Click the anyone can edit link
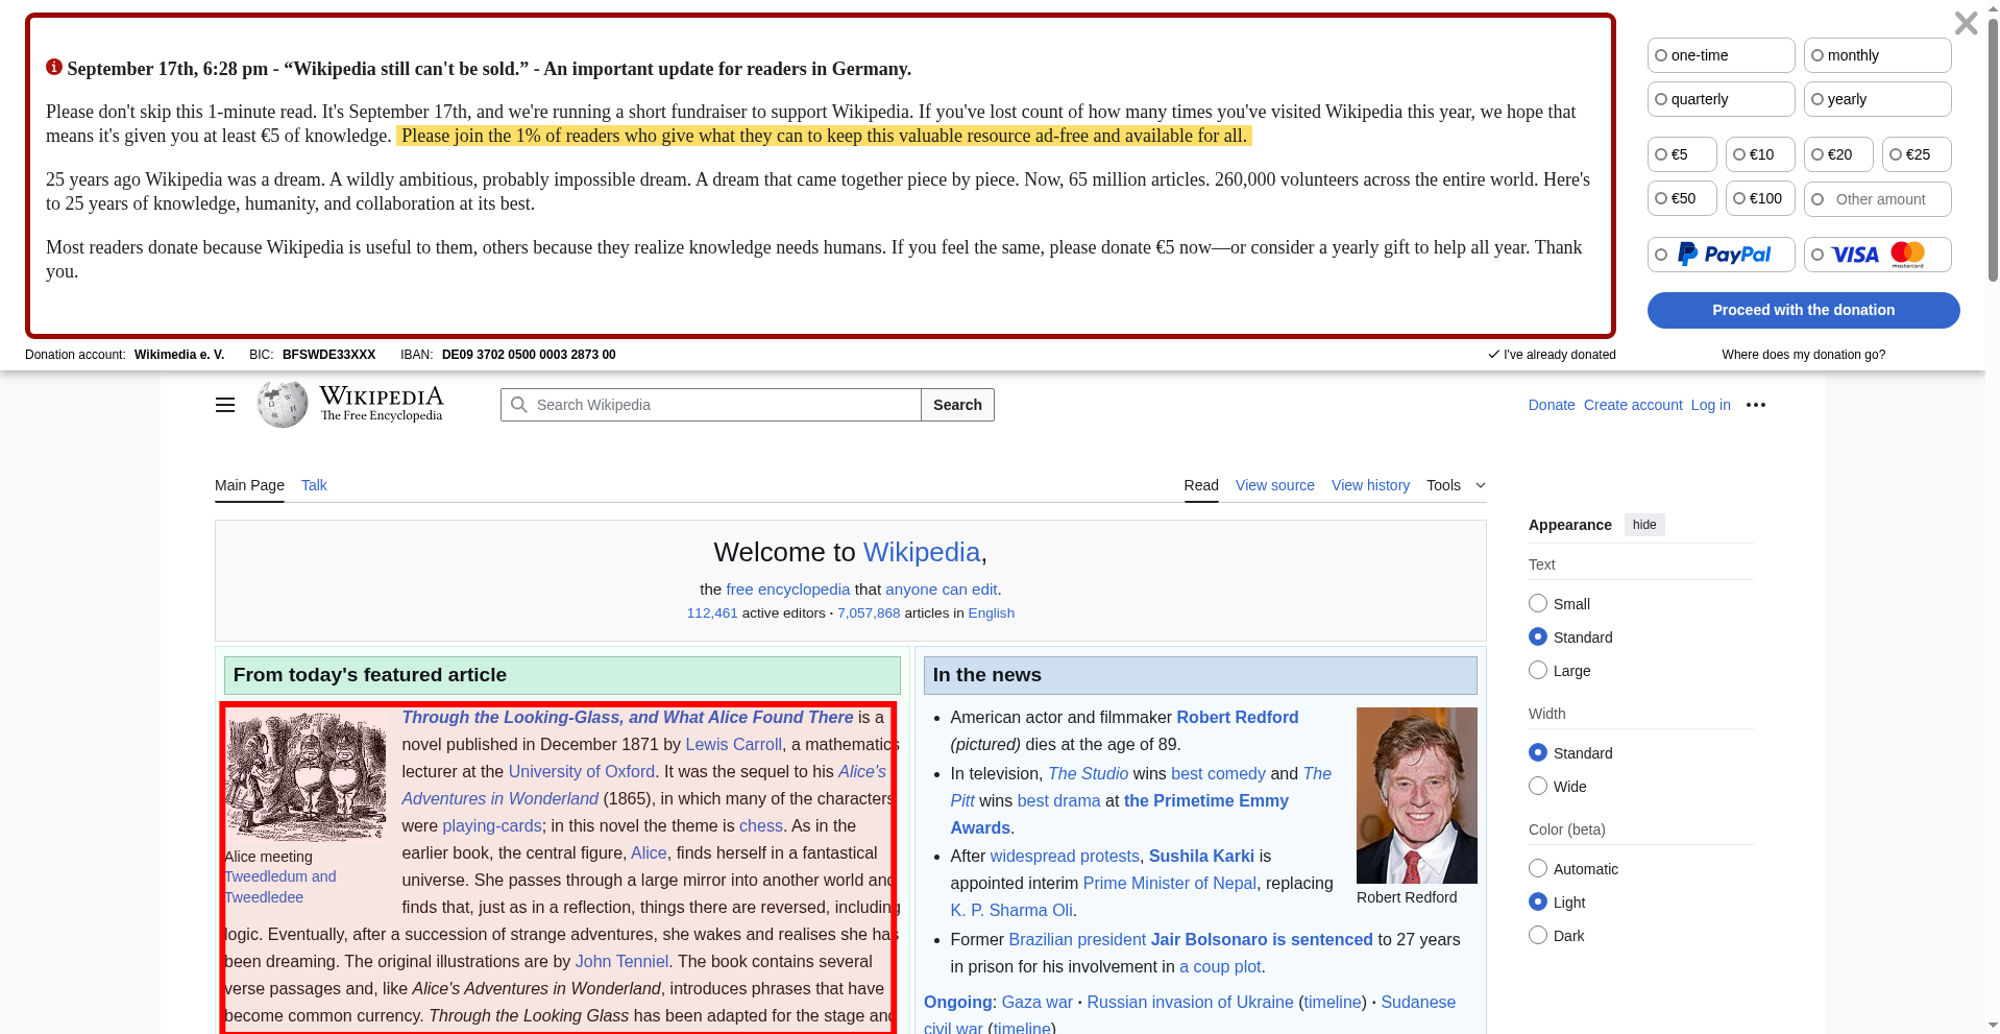The image size is (2000, 1034). coord(941,589)
